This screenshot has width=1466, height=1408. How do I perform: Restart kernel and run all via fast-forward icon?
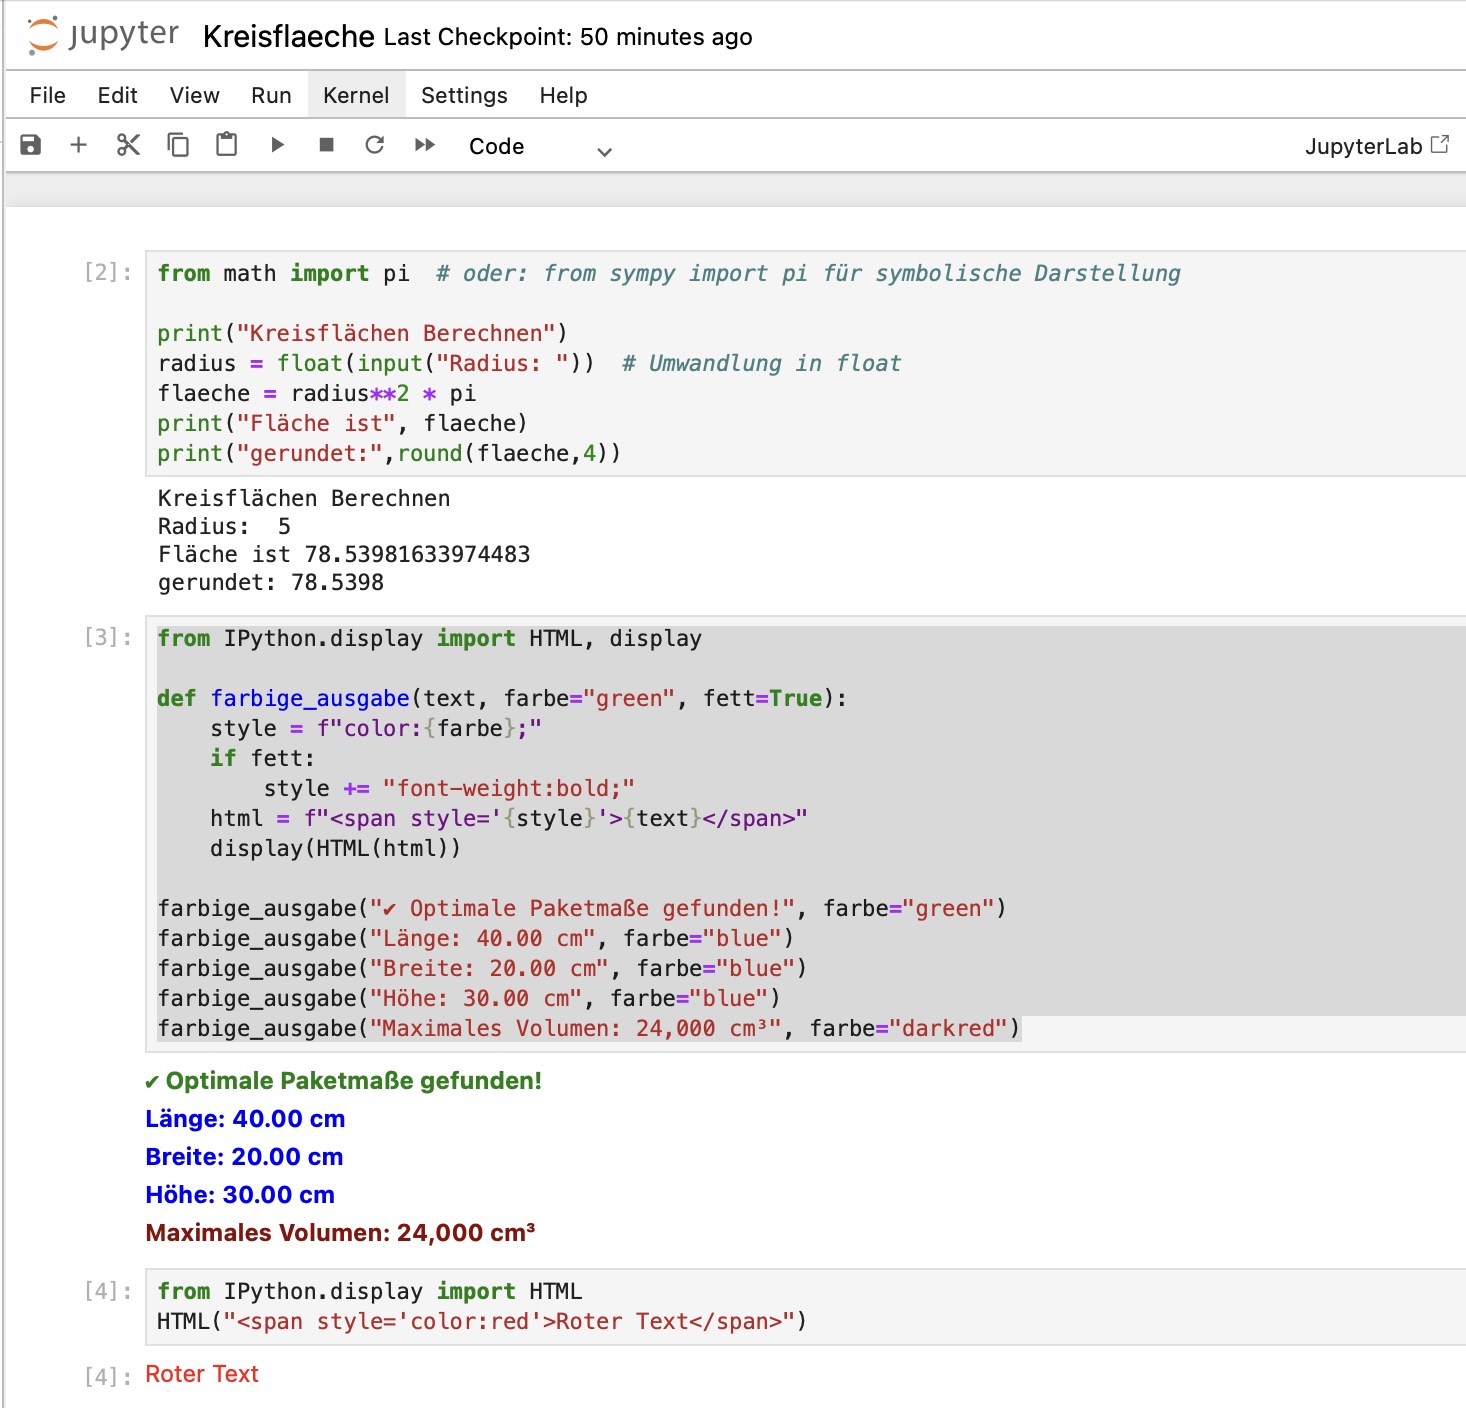click(424, 145)
